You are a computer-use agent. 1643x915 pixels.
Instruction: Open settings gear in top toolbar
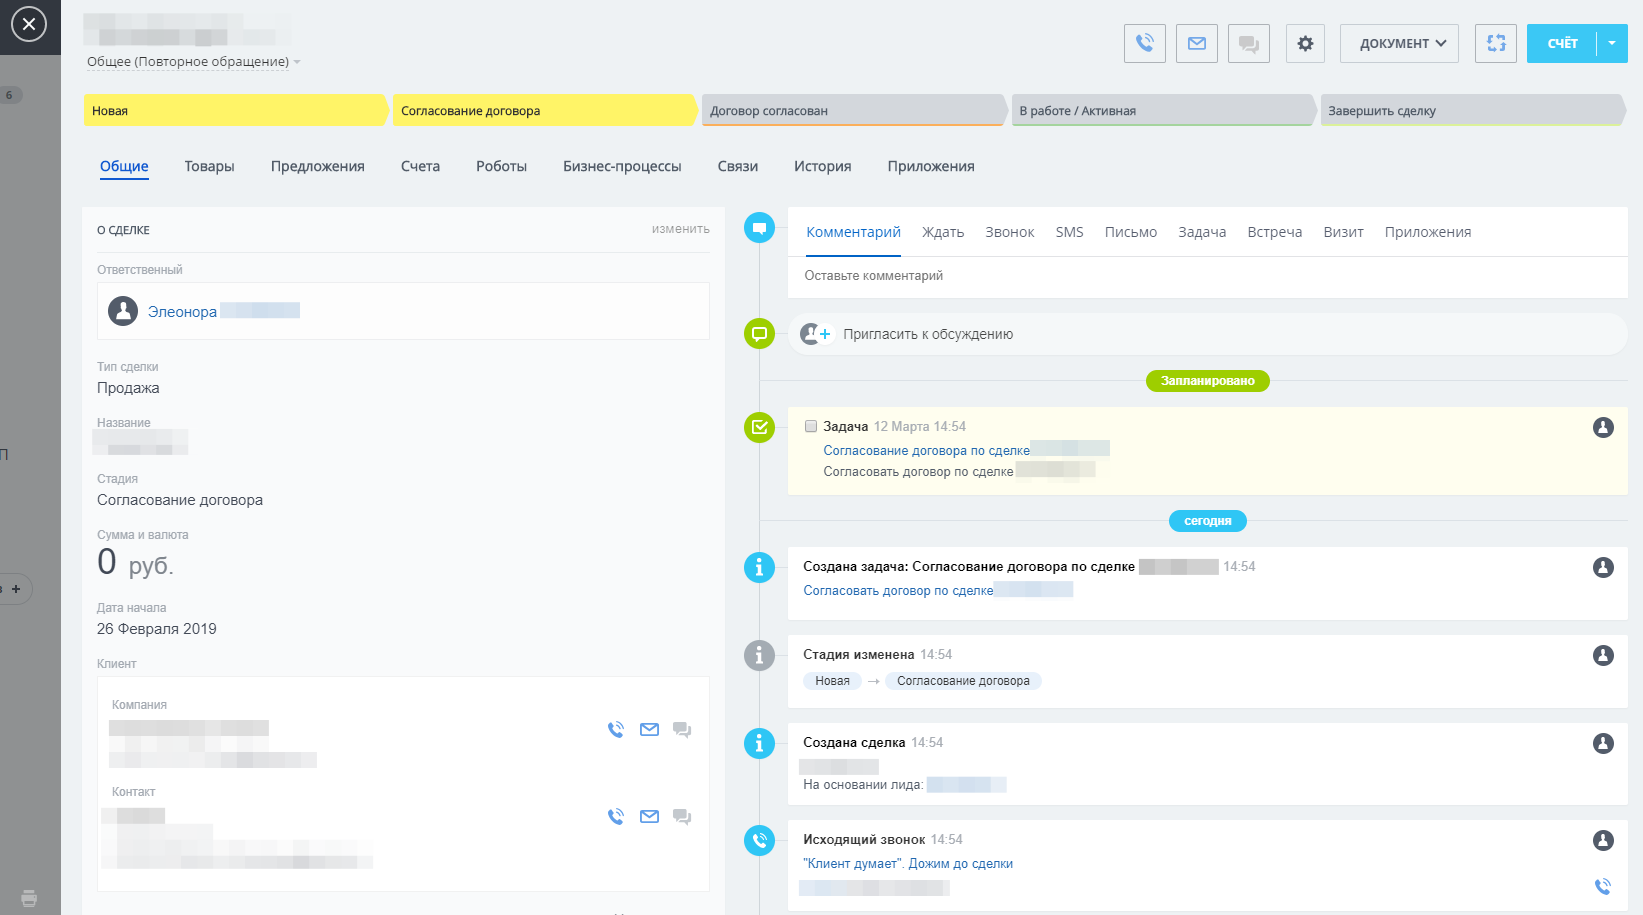[1305, 43]
